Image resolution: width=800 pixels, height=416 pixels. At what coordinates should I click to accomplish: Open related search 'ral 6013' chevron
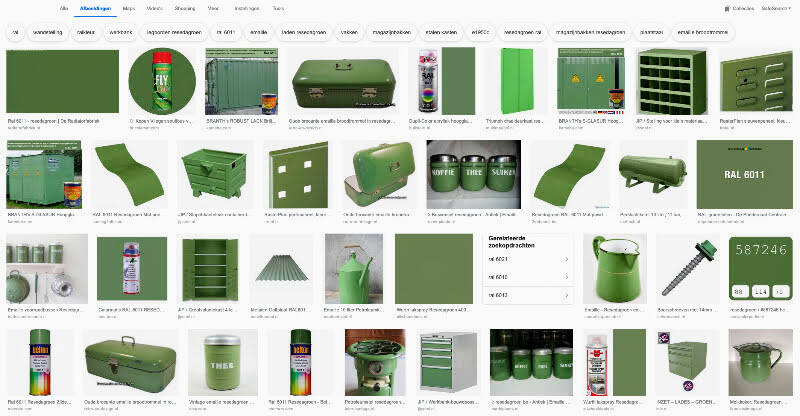coord(566,295)
